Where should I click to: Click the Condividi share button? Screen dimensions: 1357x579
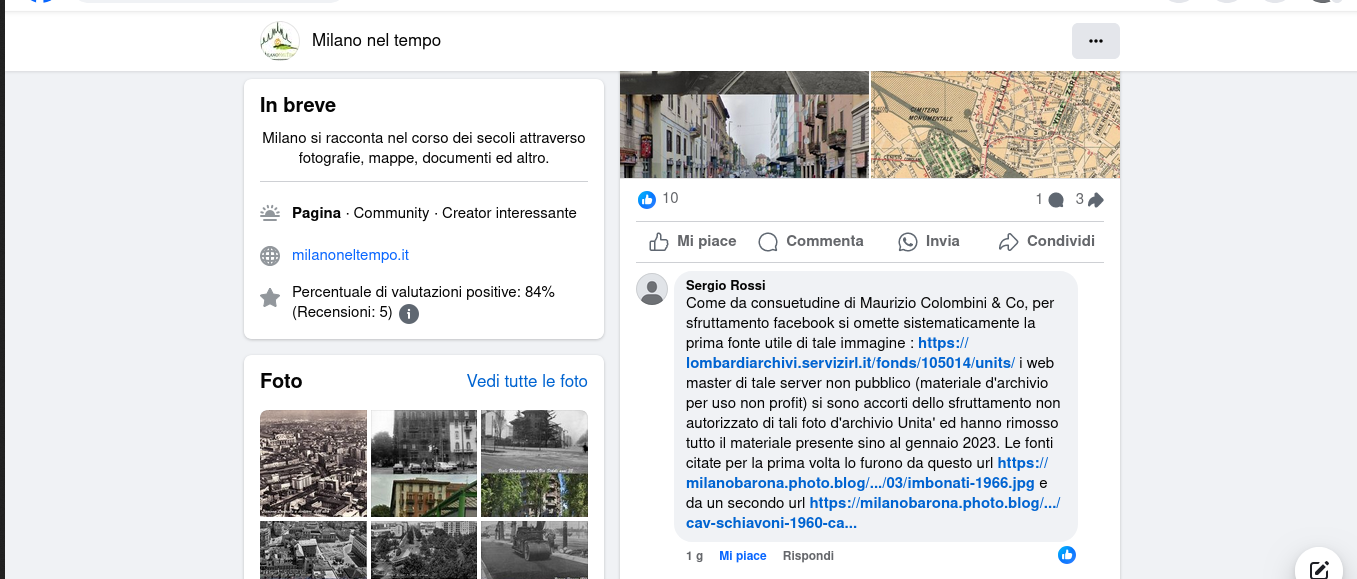pyautogui.click(x=1046, y=241)
